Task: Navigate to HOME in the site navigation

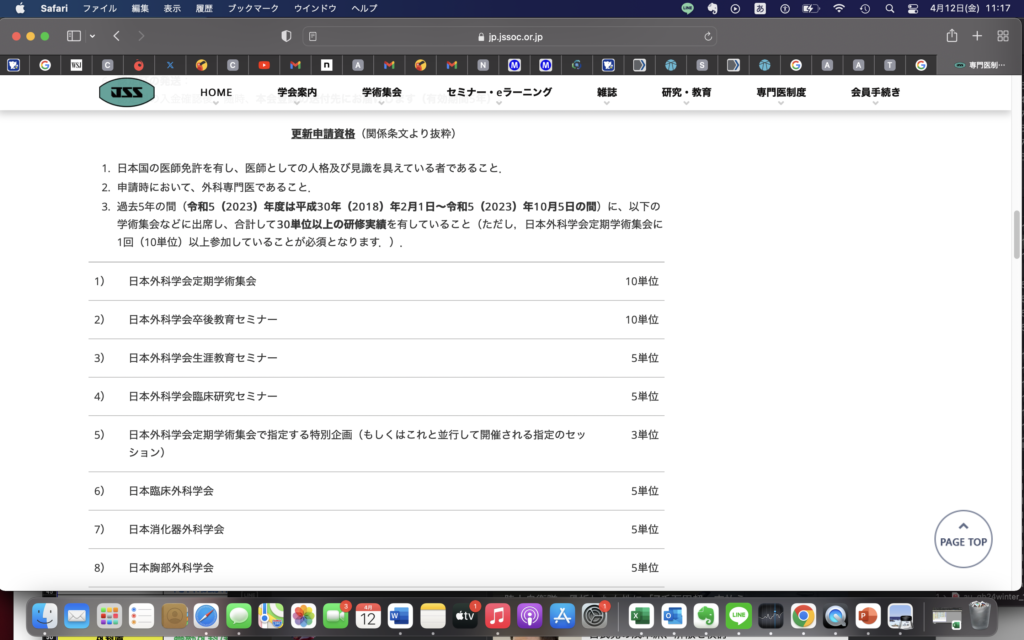Action: 215,92
